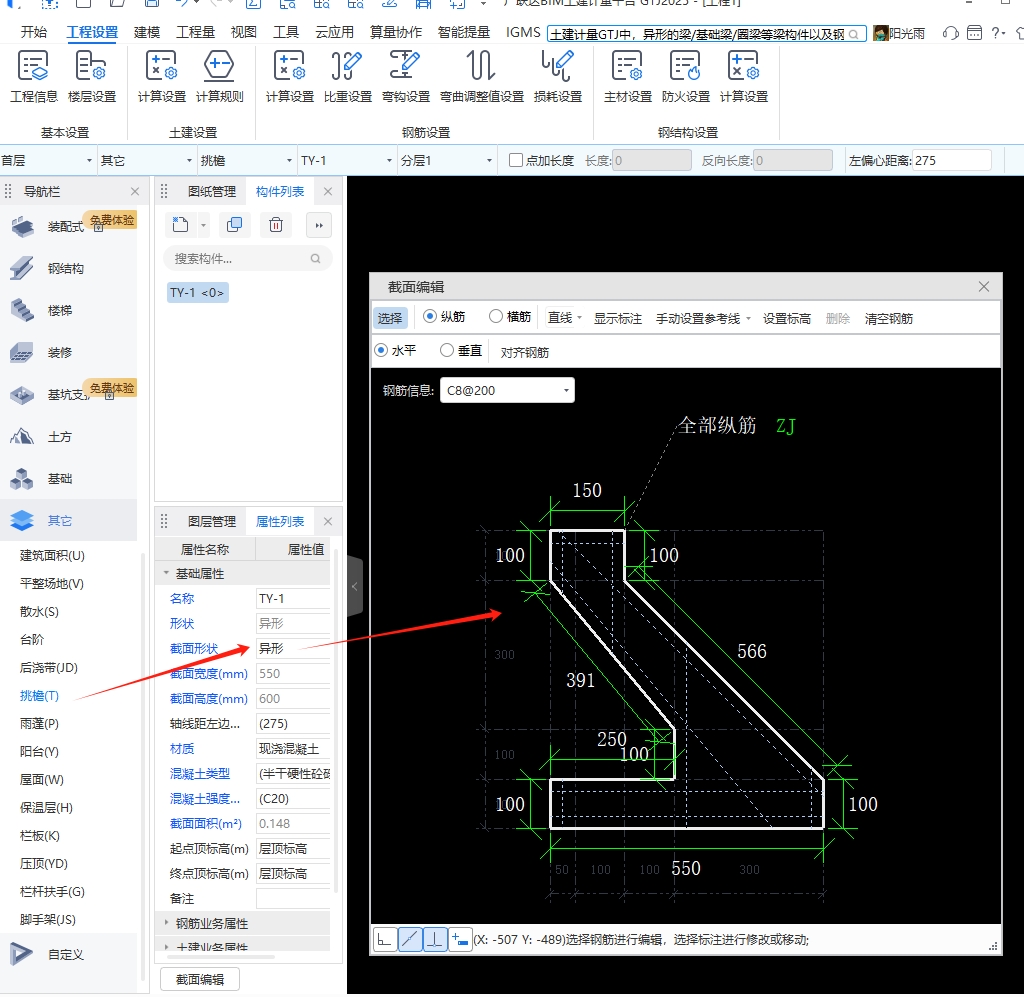Open 损耗设置 icon
1024x997 pixels.
point(558,77)
